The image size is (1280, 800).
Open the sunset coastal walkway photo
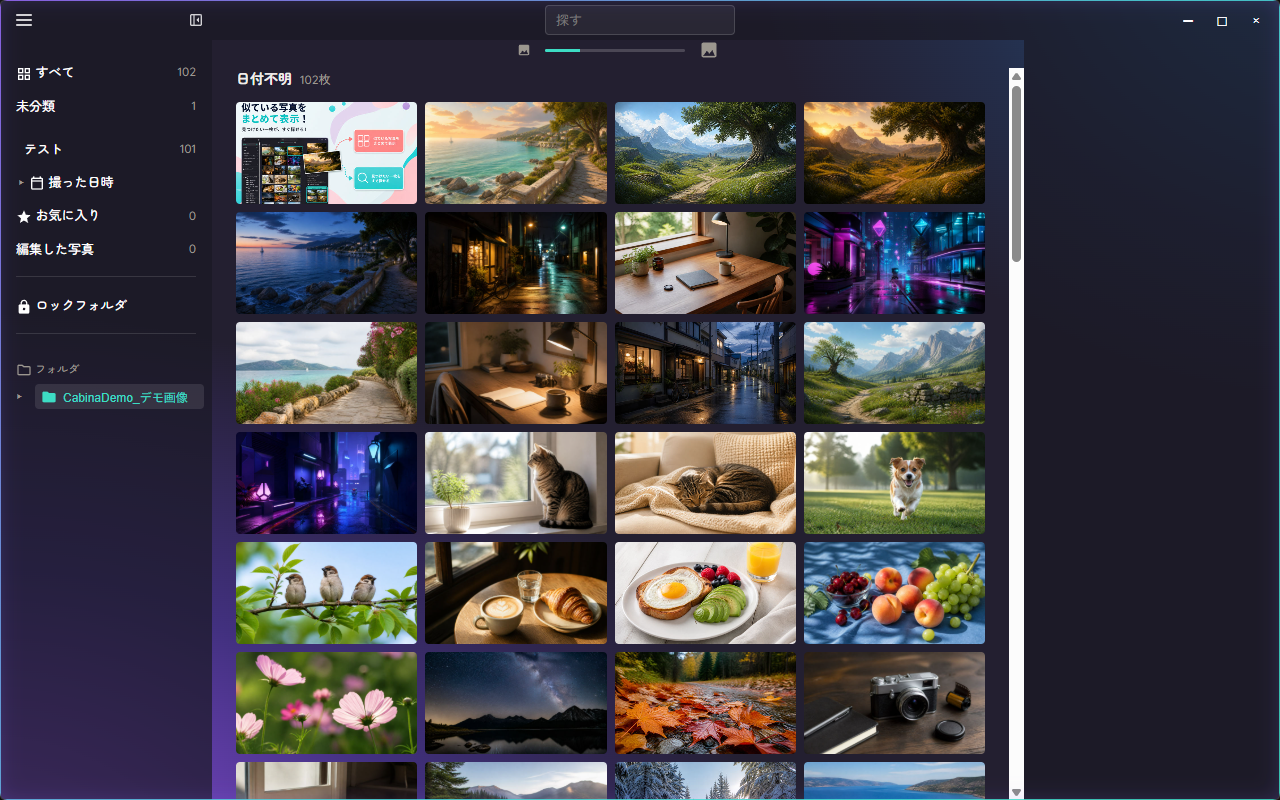coord(516,153)
